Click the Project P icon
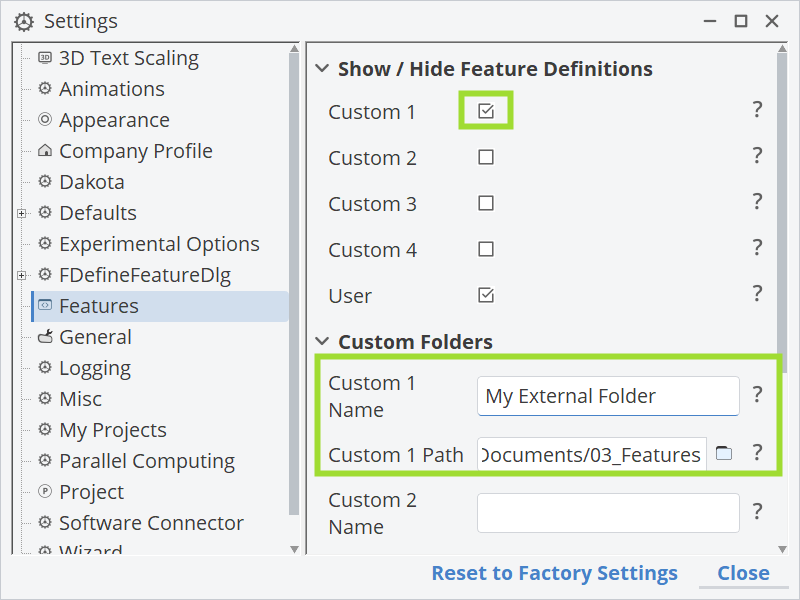The height and width of the screenshot is (600, 800). [x=45, y=491]
